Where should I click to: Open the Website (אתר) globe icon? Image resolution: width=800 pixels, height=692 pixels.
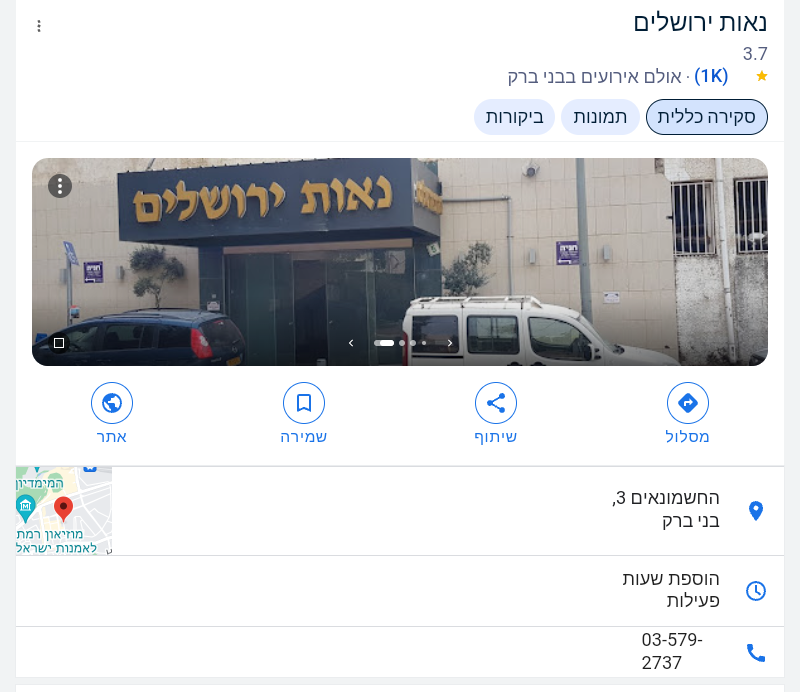(x=112, y=403)
